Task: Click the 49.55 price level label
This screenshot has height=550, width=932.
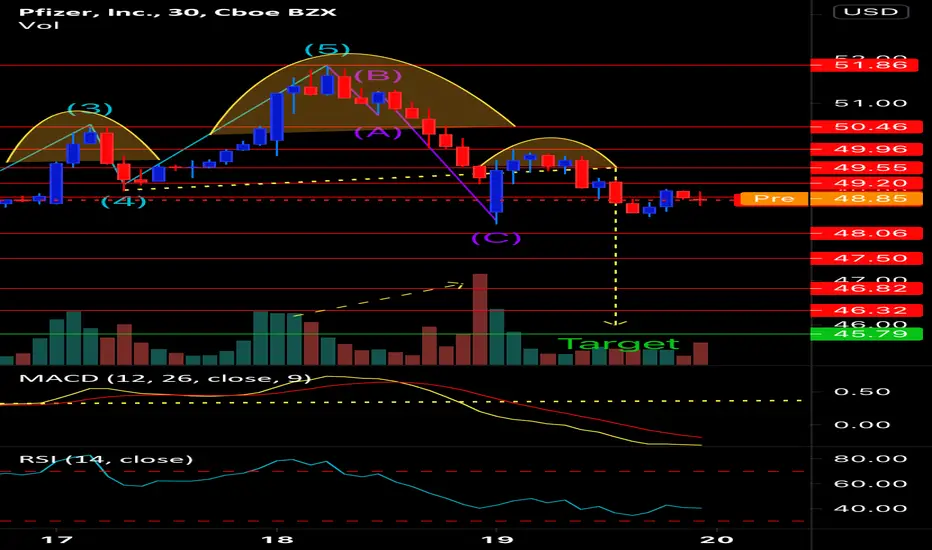Action: [867, 168]
